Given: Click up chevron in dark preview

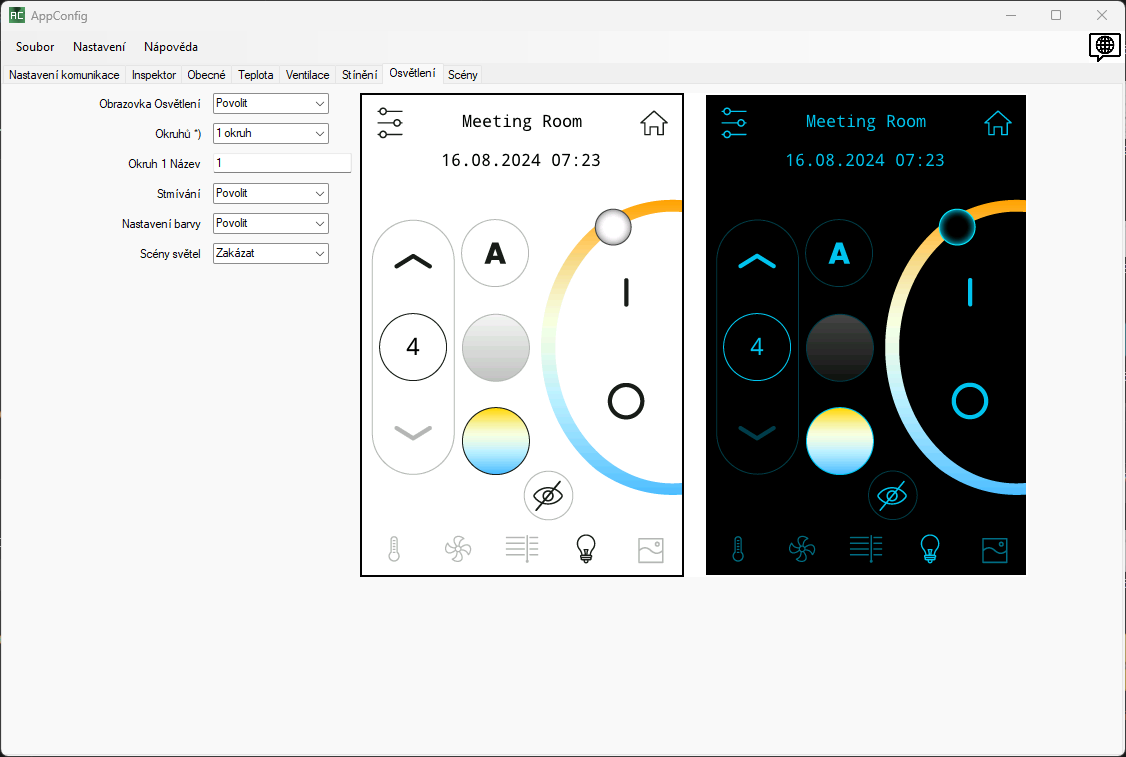Looking at the screenshot, I should pyautogui.click(x=757, y=261).
